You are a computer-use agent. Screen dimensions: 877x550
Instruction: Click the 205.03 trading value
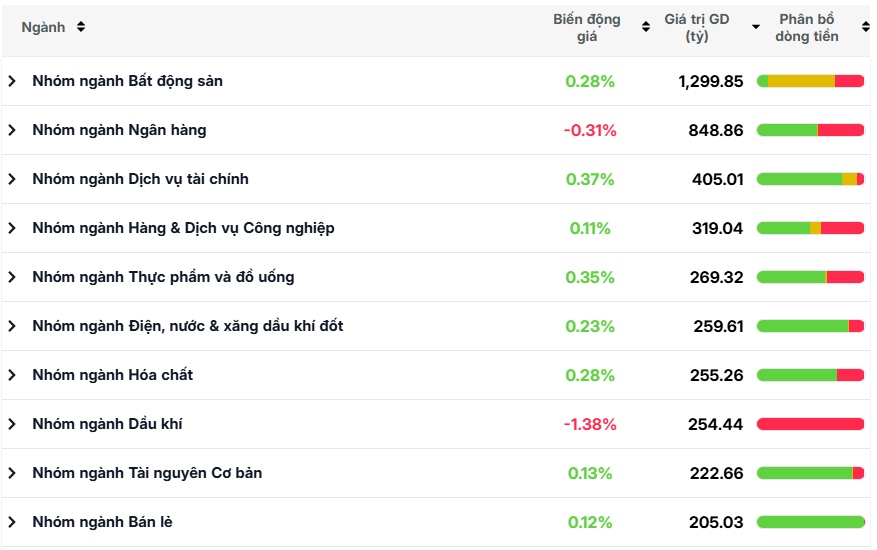716,523
